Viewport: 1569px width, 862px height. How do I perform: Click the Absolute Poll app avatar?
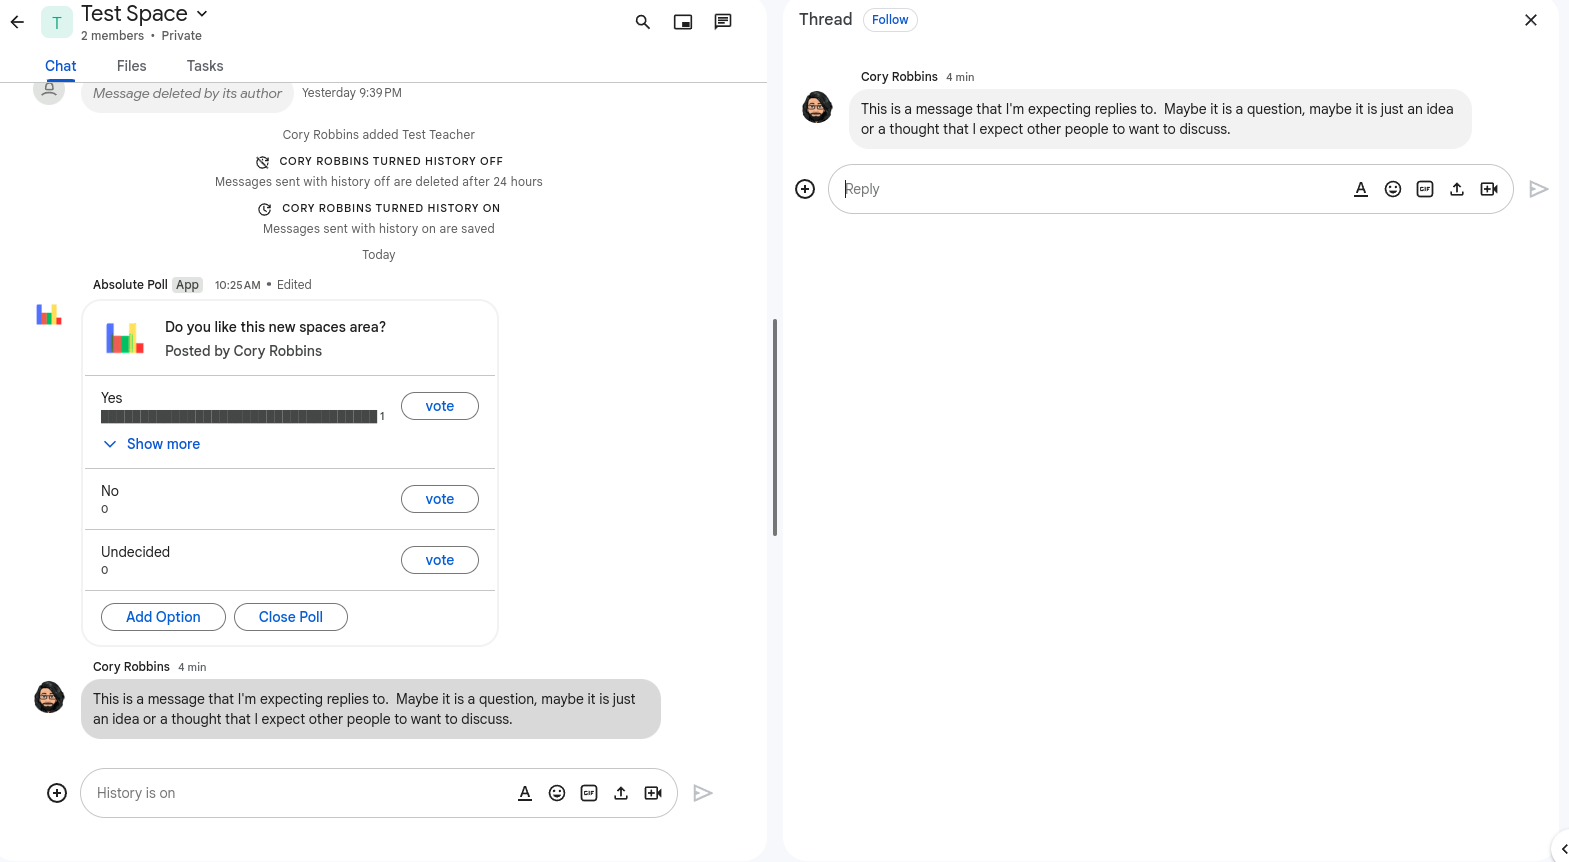coord(49,315)
